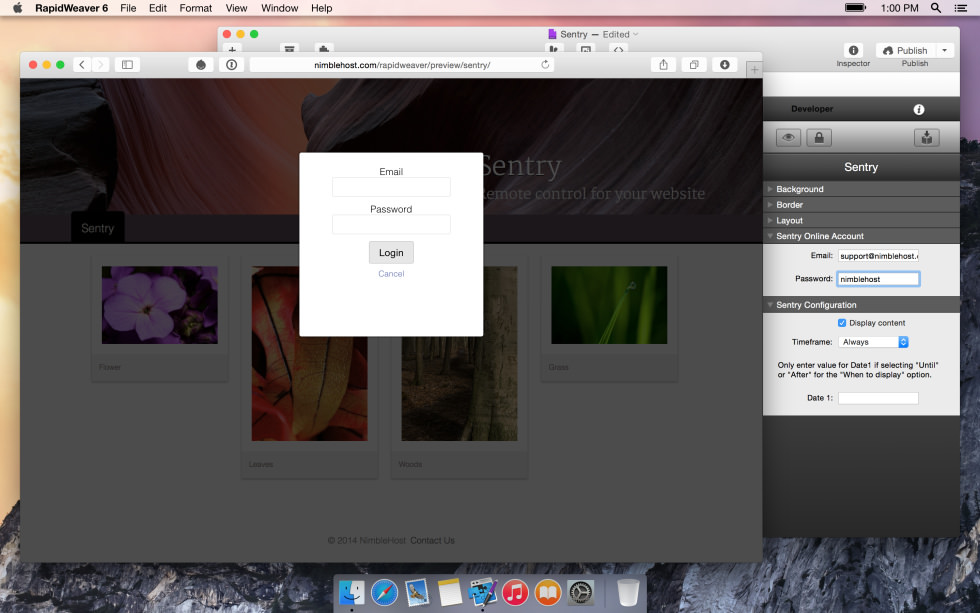Open Spotlight search in menu bar
This screenshot has width=980, height=613.
[936, 8]
